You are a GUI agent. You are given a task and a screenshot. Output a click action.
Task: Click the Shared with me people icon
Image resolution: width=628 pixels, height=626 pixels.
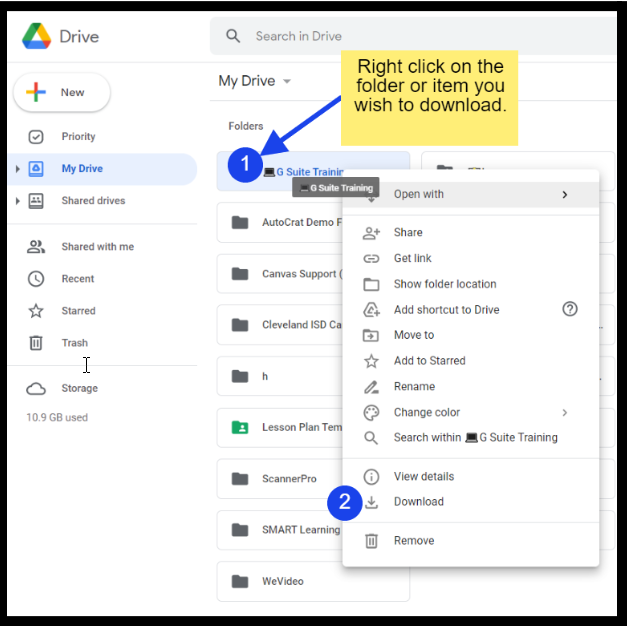(x=36, y=247)
